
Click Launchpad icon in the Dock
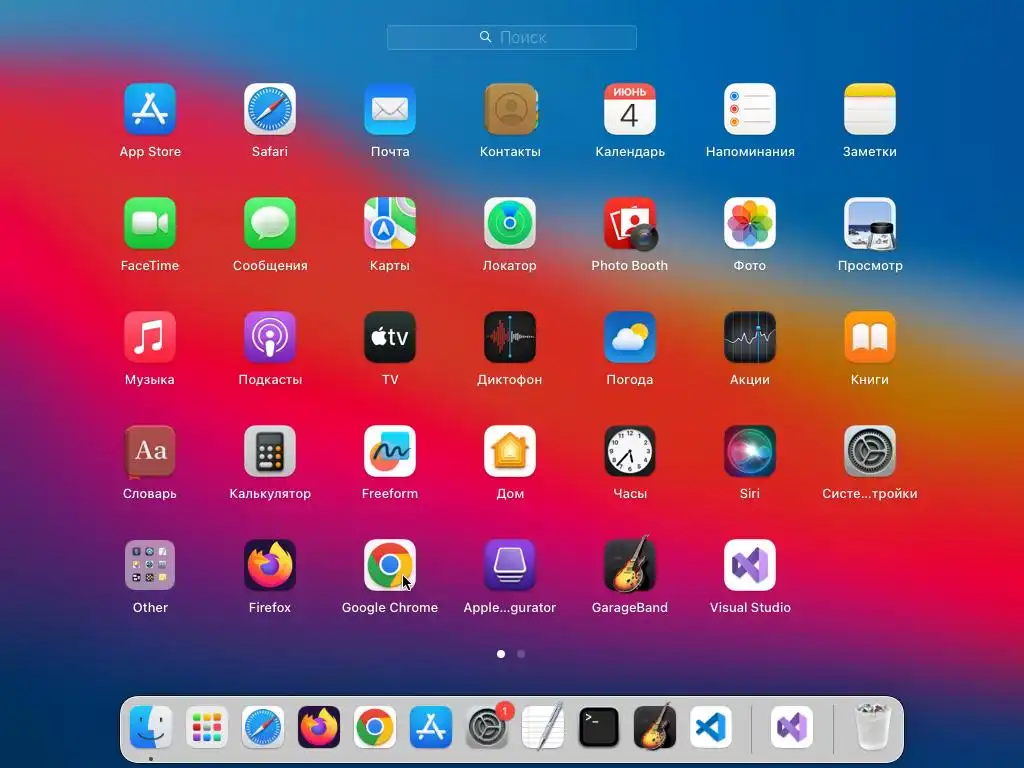coord(207,727)
